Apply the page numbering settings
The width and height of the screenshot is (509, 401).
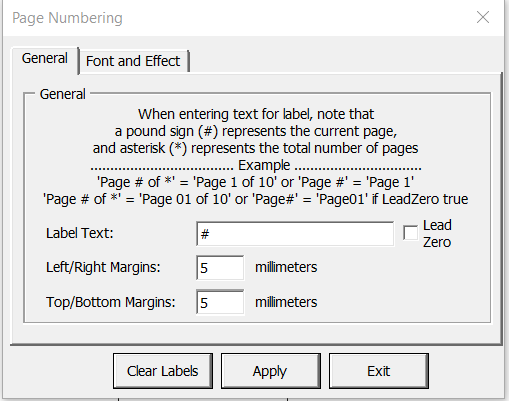(x=271, y=371)
